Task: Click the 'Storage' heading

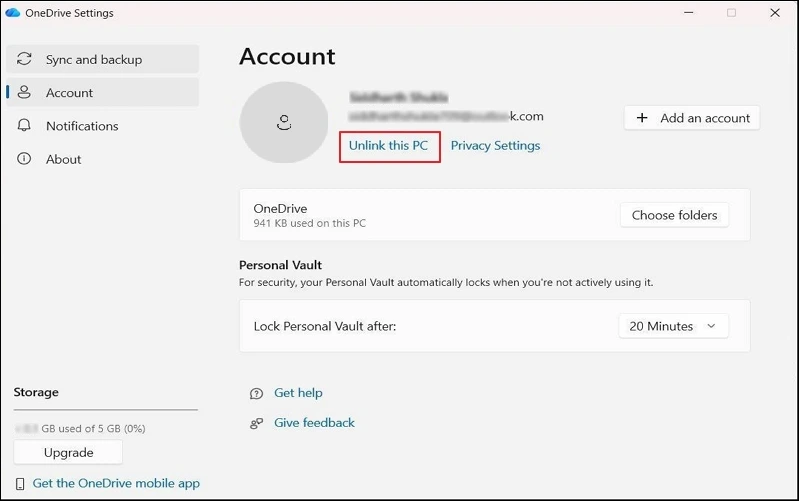Action: (36, 392)
